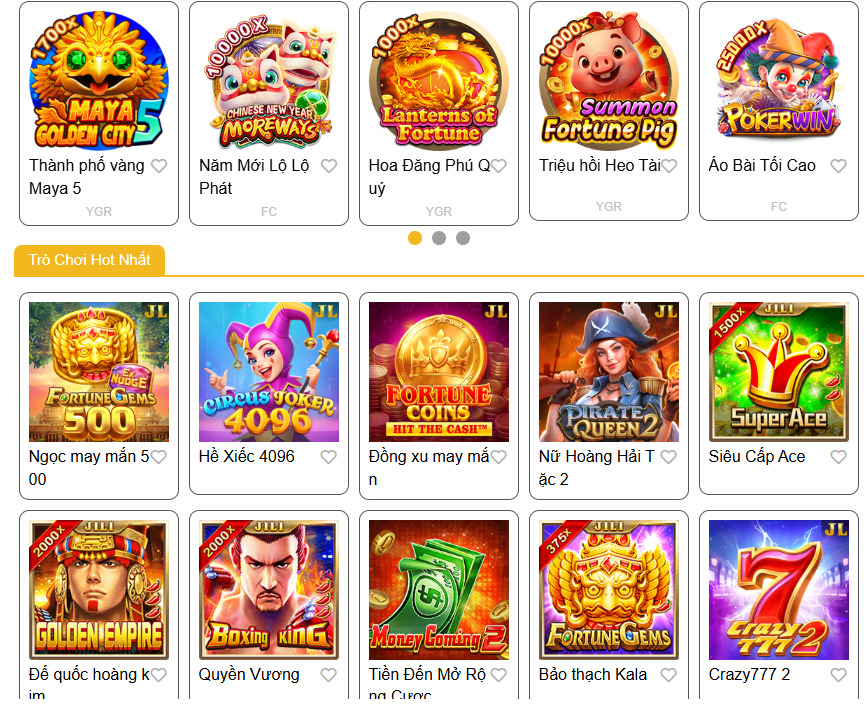Viewport: 867px width, 715px height.
Task: Launch the Fortune Gems 500 game thumbnail
Action: tap(98, 372)
